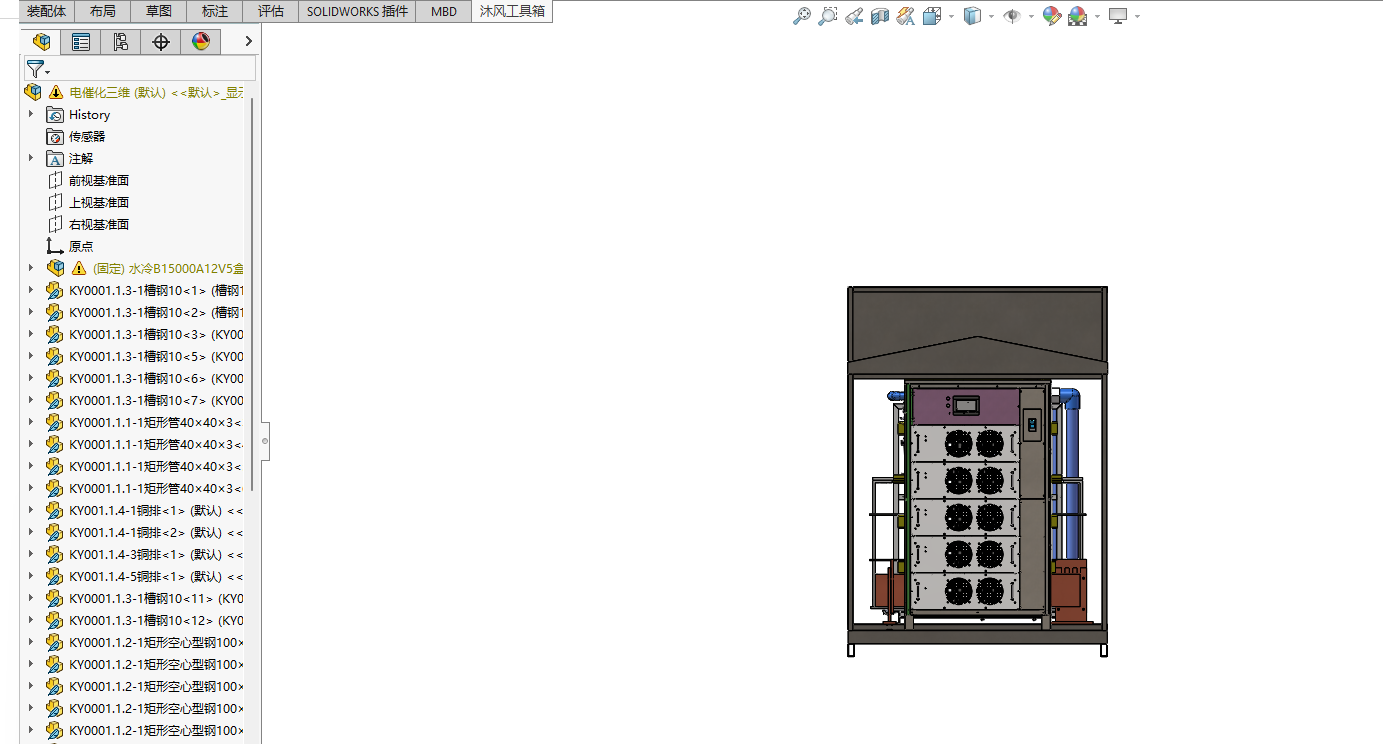This screenshot has height=744, width=1383.
Task: Open the Hide/Show Items dropdown arrow
Action: click(x=1031, y=16)
